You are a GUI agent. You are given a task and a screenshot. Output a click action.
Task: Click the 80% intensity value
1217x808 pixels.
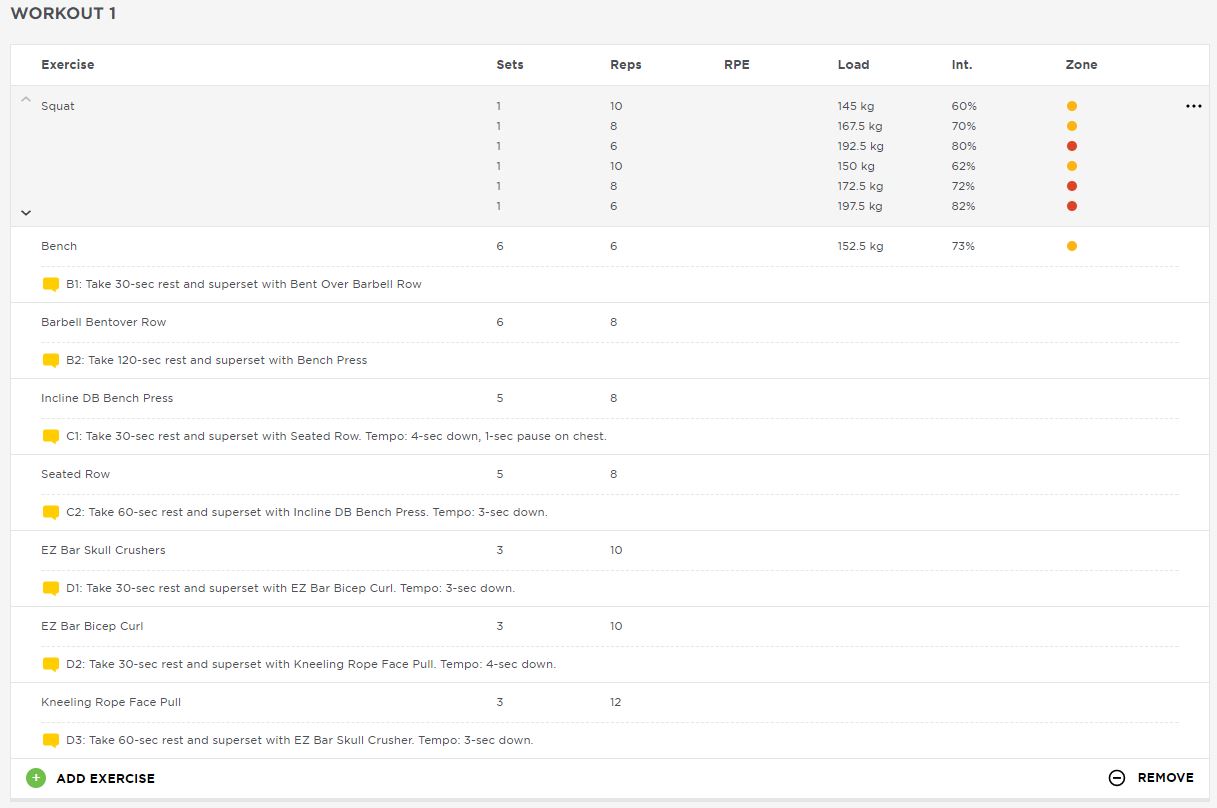[x=964, y=146]
